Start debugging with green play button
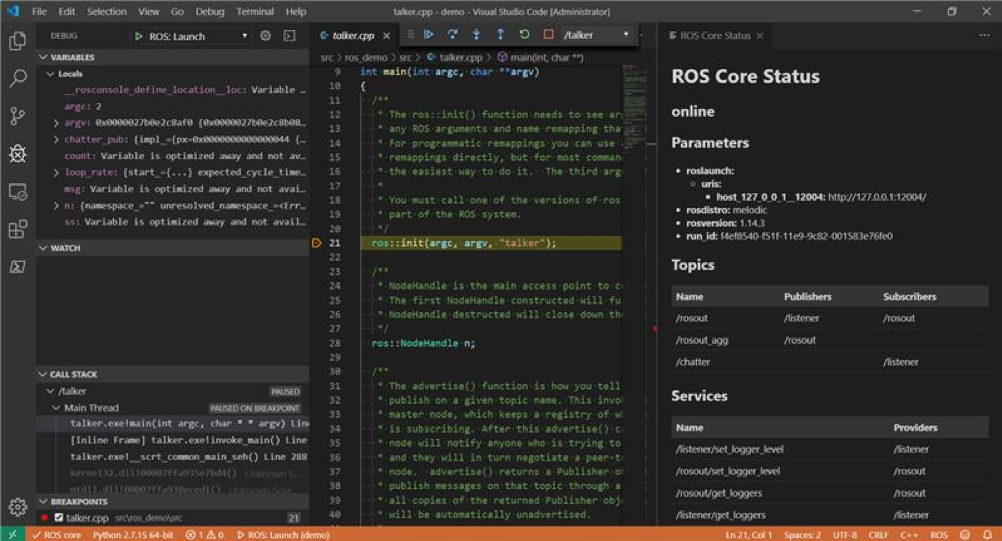1002x541 pixels. coord(139,36)
